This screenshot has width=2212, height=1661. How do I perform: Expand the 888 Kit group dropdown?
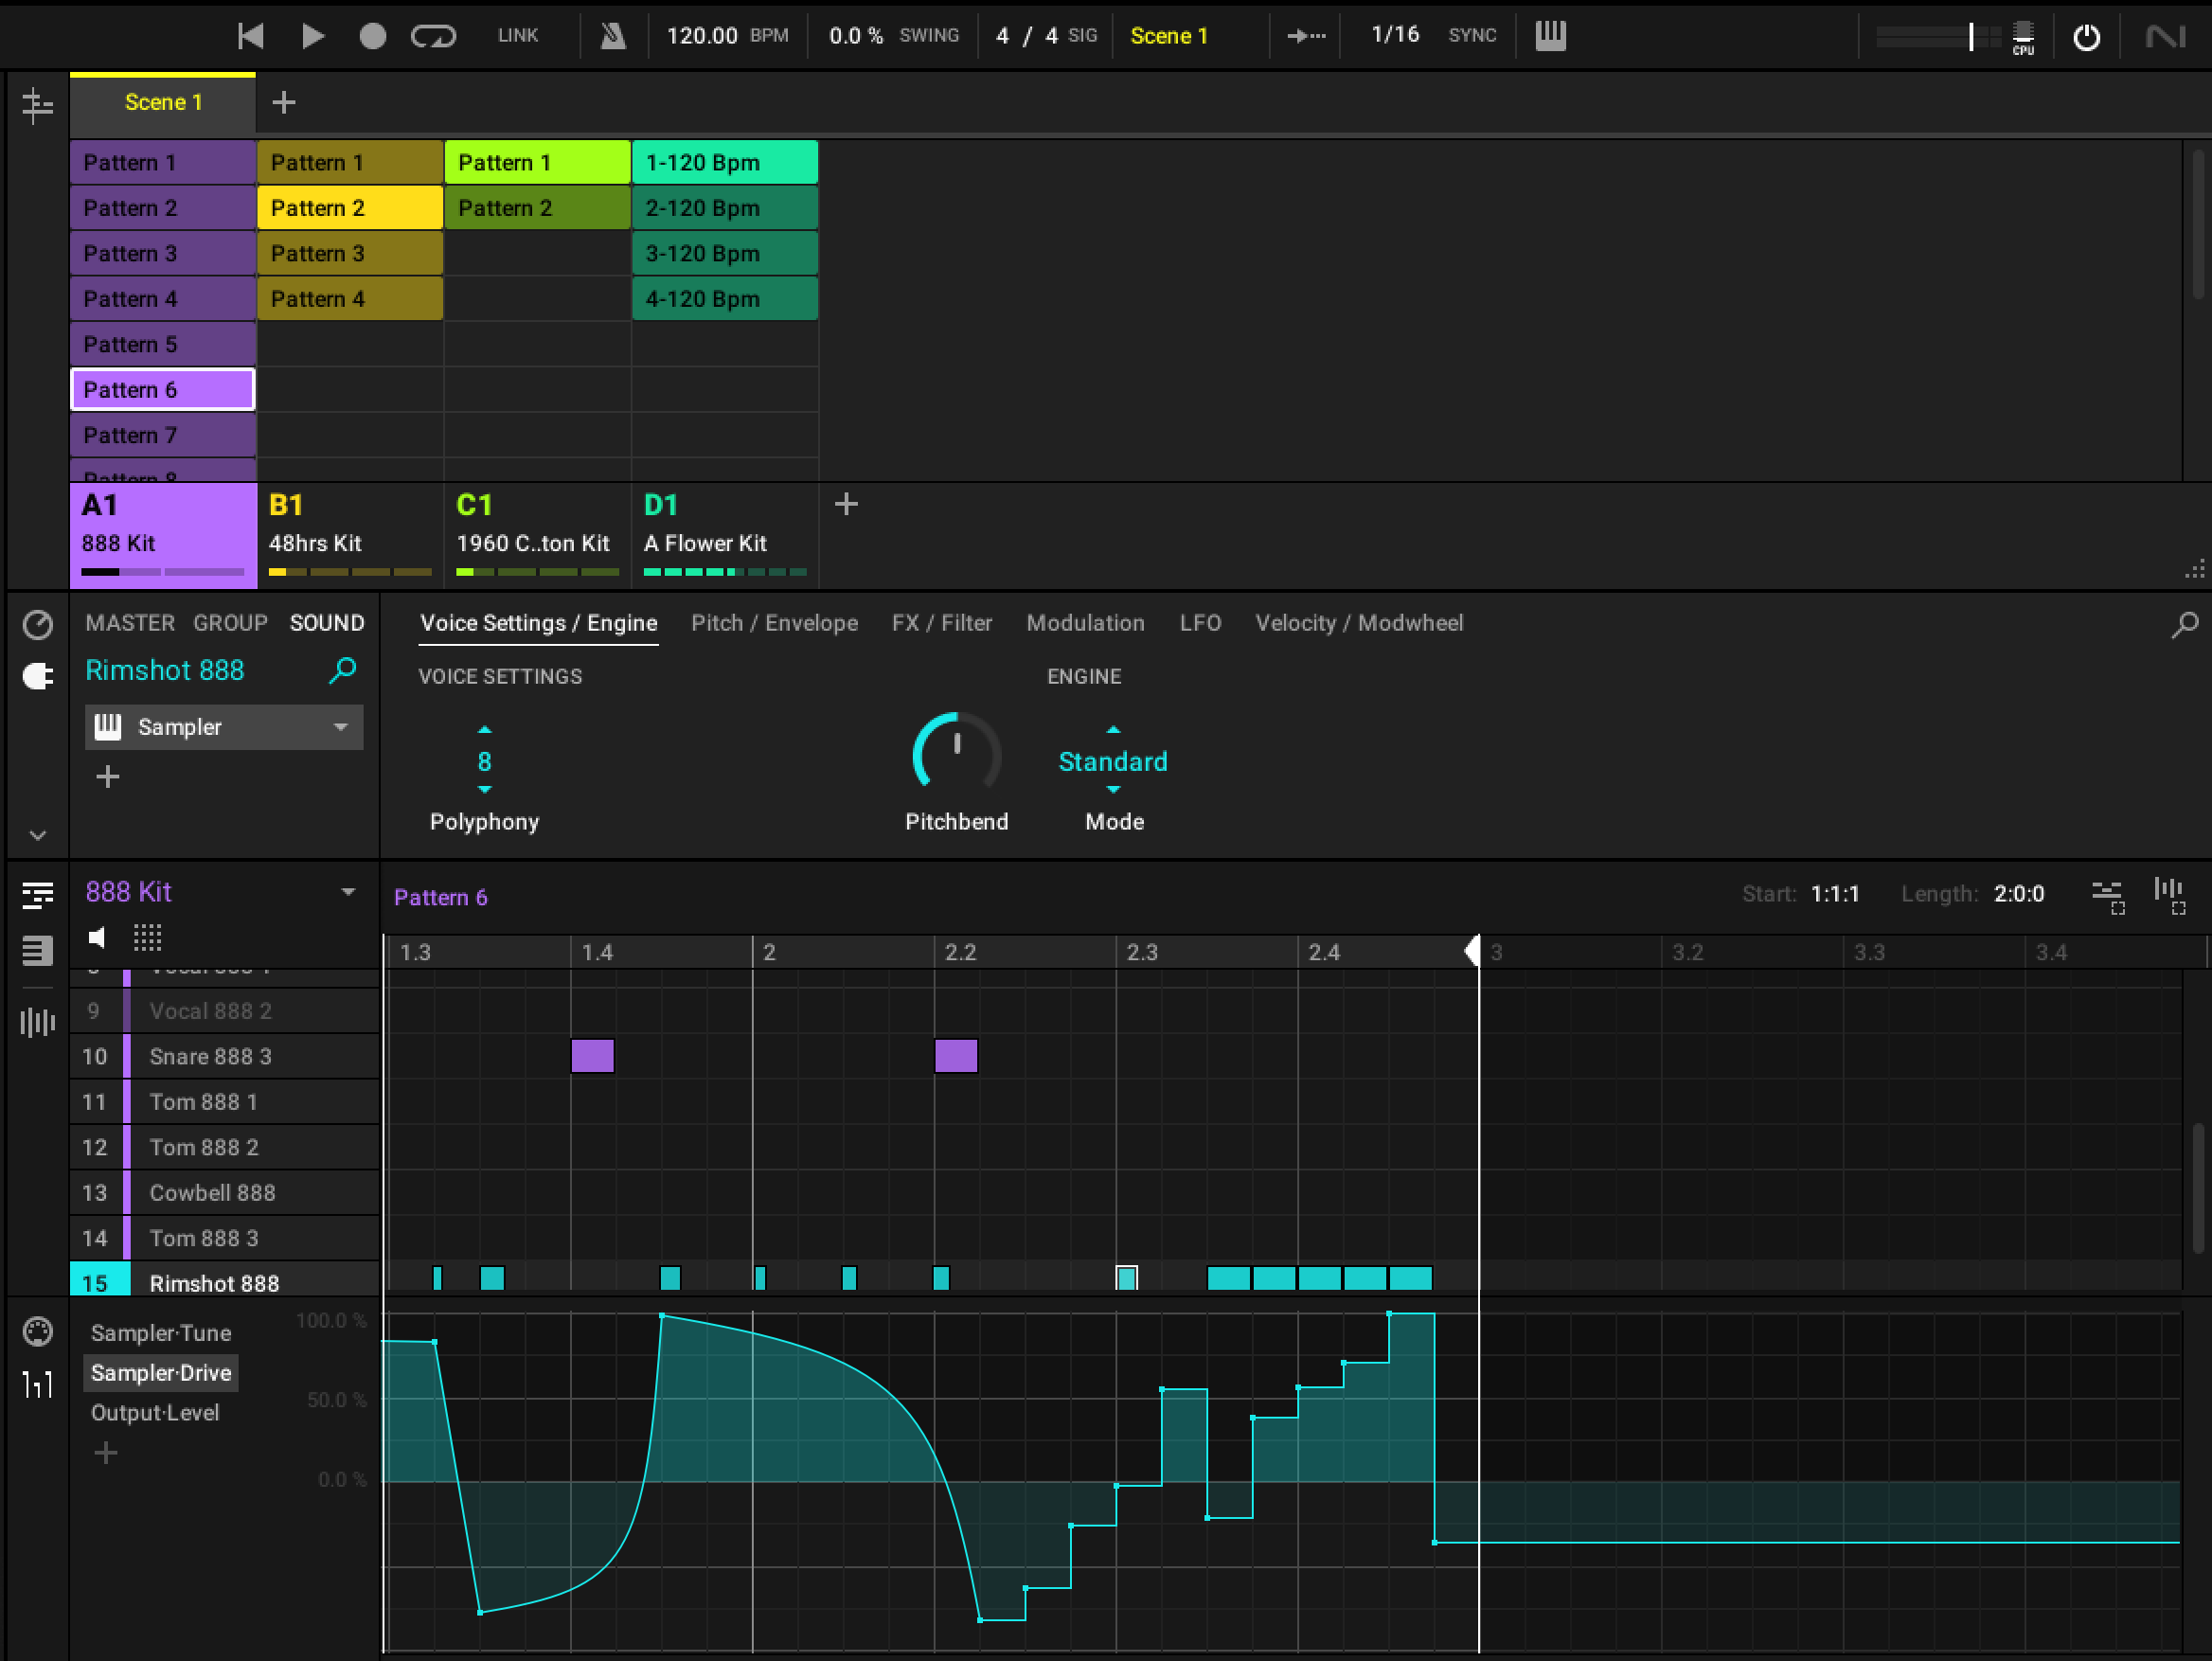[x=347, y=891]
